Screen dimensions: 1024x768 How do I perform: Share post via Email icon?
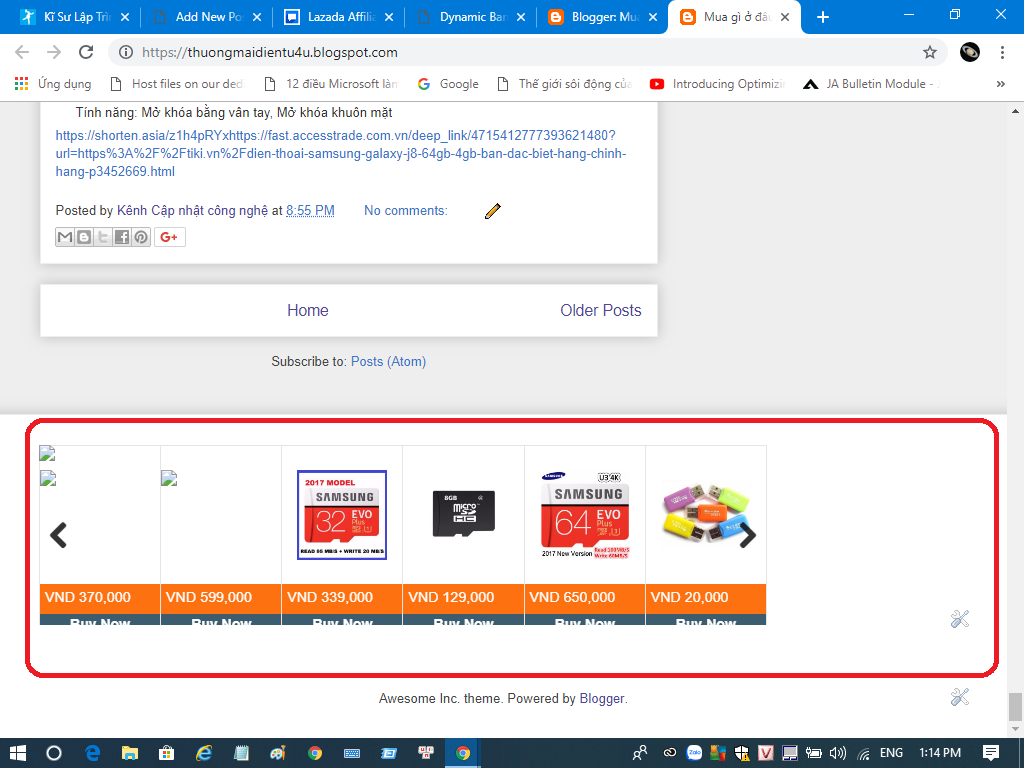pyautogui.click(x=65, y=237)
